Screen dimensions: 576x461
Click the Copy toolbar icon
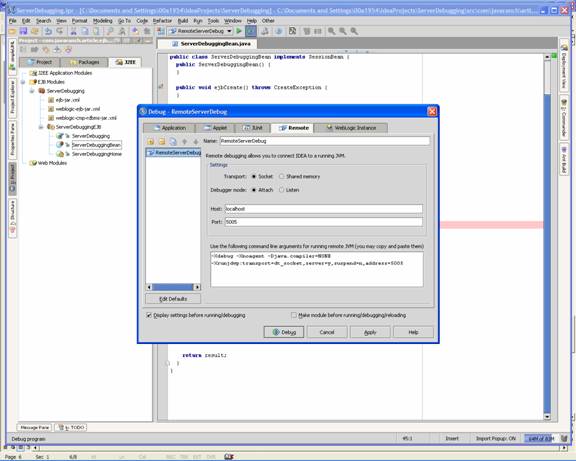[85, 31]
